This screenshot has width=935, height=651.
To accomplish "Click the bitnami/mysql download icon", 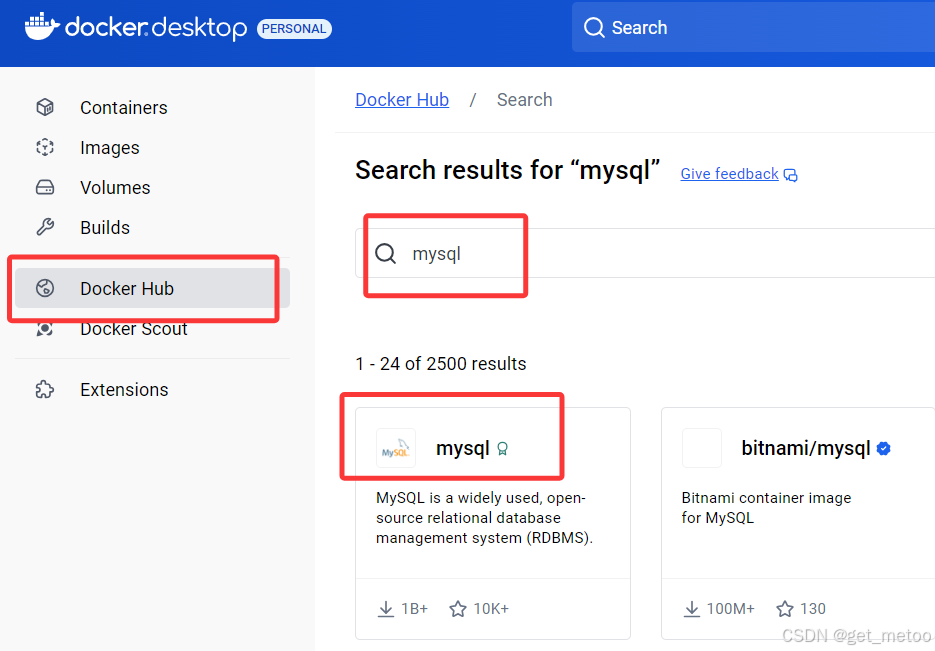I will tap(692, 609).
